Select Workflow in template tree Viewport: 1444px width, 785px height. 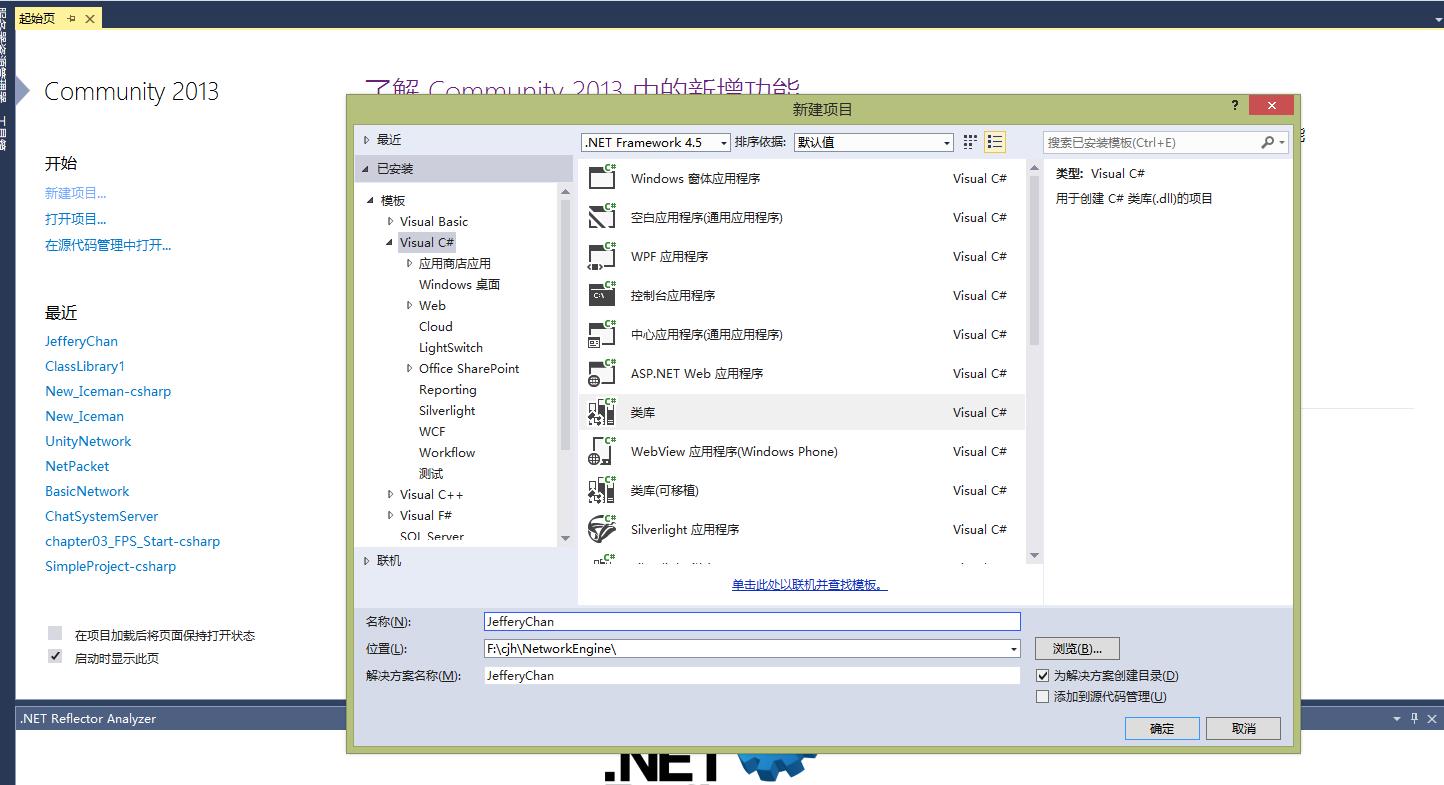(x=447, y=452)
